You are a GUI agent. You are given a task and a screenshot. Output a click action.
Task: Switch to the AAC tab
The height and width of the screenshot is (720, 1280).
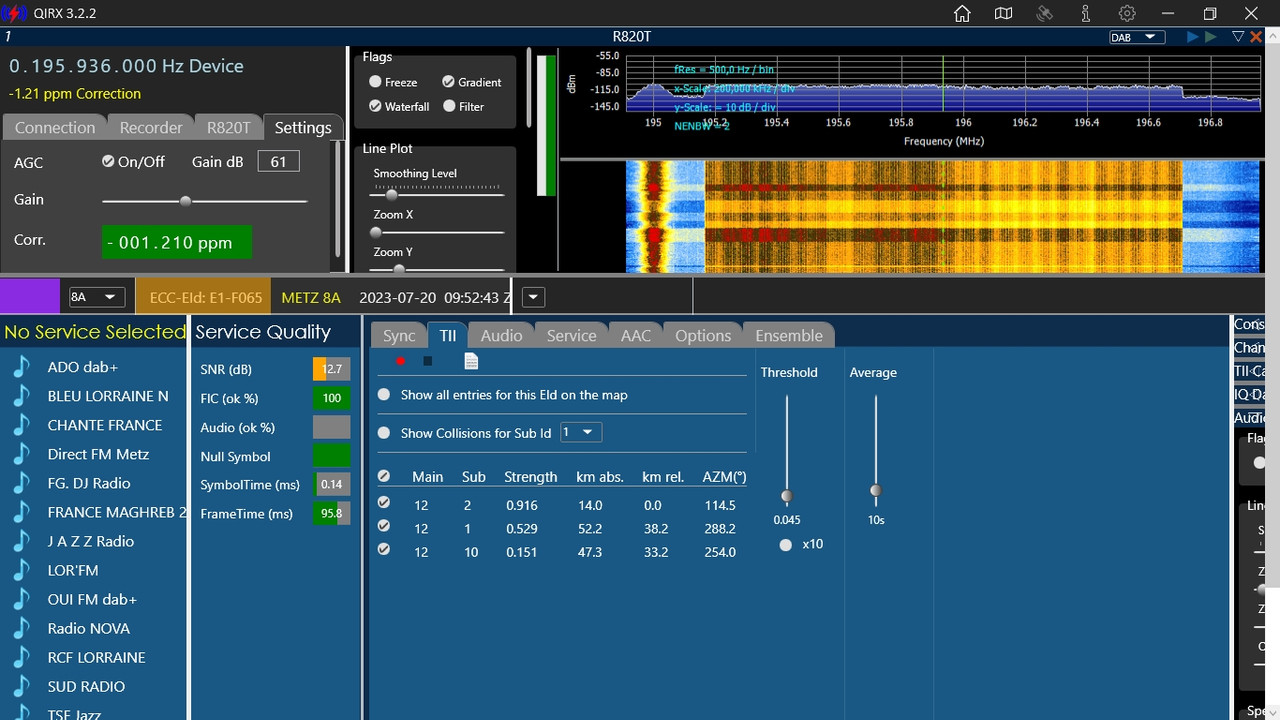coord(636,336)
